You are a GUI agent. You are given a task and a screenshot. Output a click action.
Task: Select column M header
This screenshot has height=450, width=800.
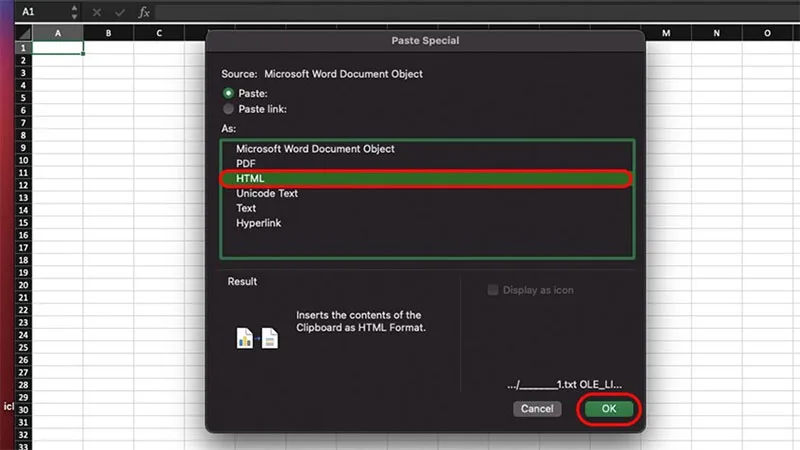[x=666, y=33]
